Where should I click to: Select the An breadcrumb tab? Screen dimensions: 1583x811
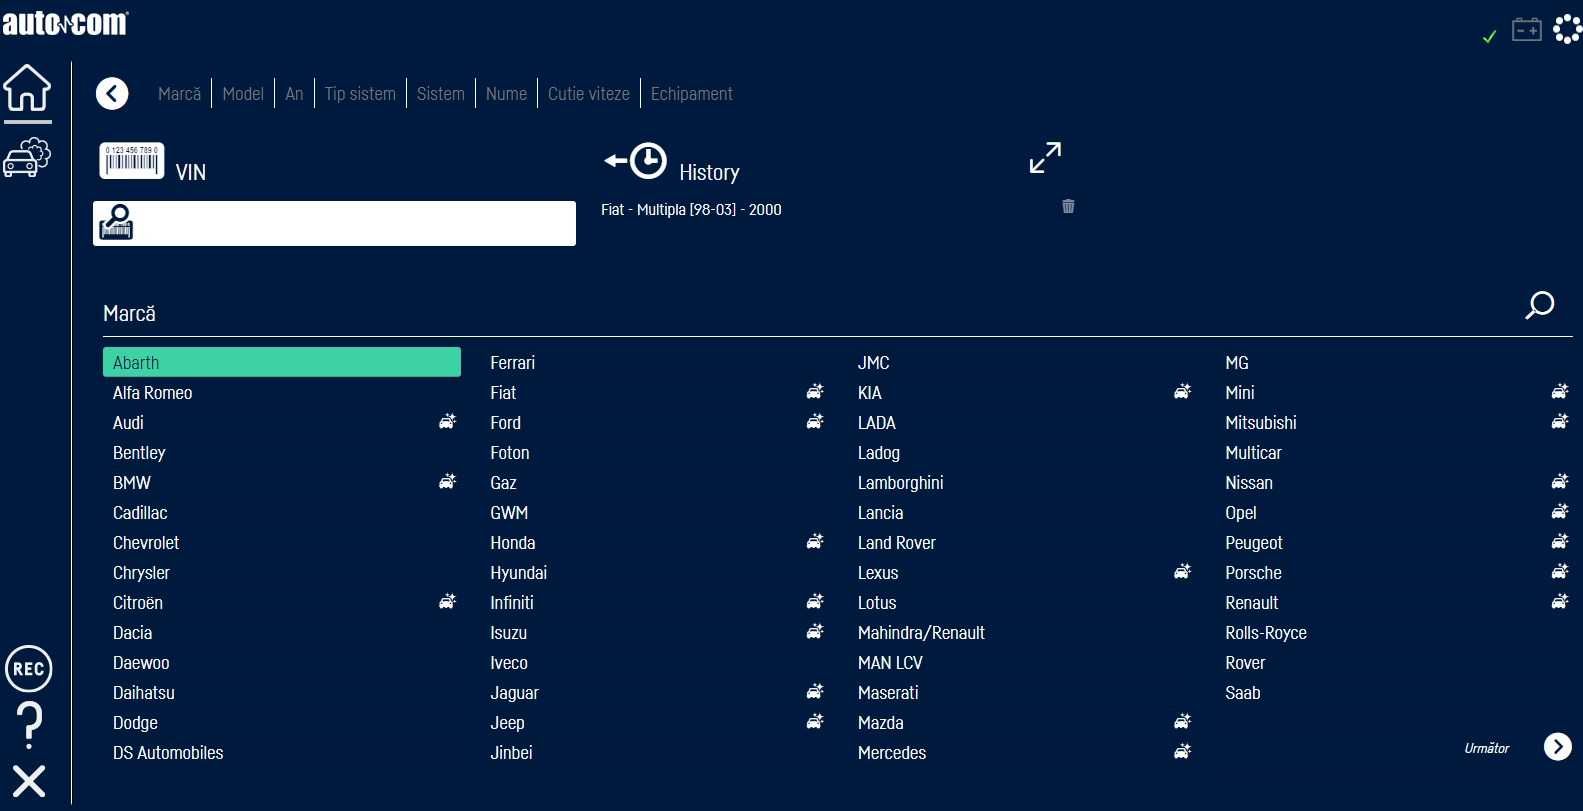pyautogui.click(x=294, y=94)
